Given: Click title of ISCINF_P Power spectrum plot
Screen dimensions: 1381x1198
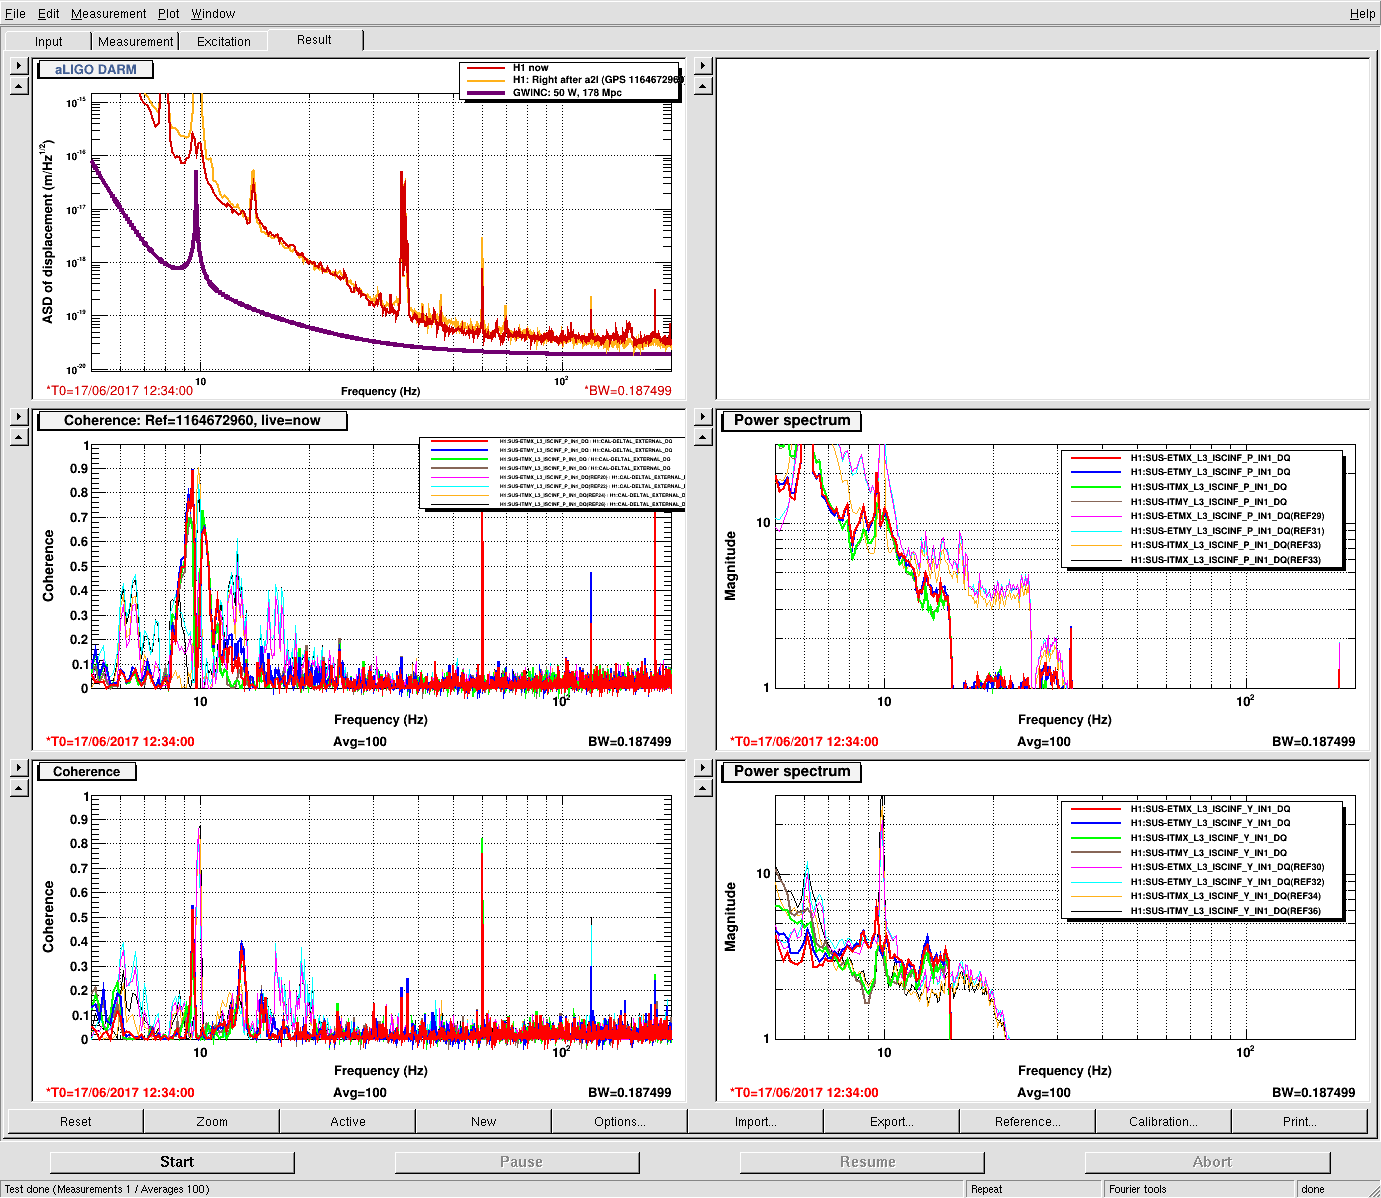Looking at the screenshot, I should pos(792,420).
